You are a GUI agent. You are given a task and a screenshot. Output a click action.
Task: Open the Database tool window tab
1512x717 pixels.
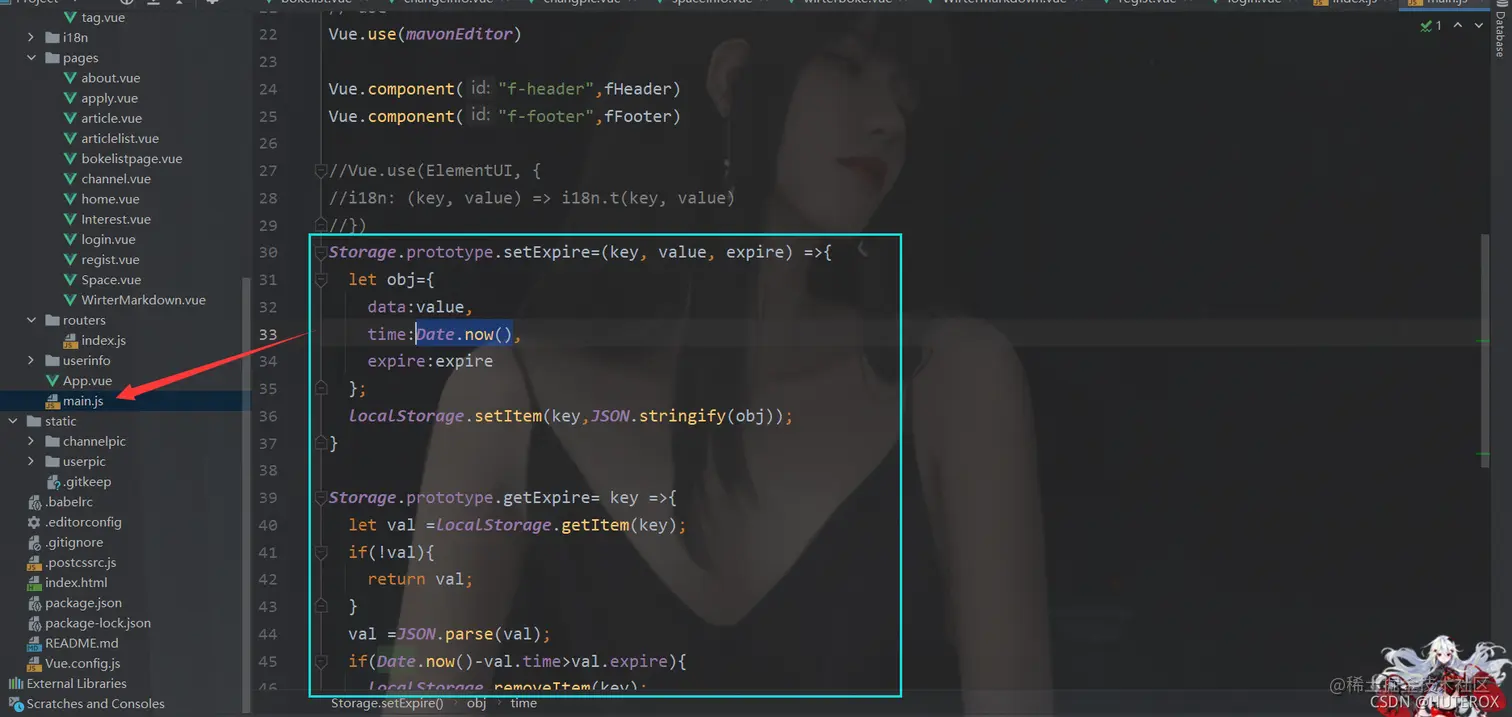(x=1500, y=30)
